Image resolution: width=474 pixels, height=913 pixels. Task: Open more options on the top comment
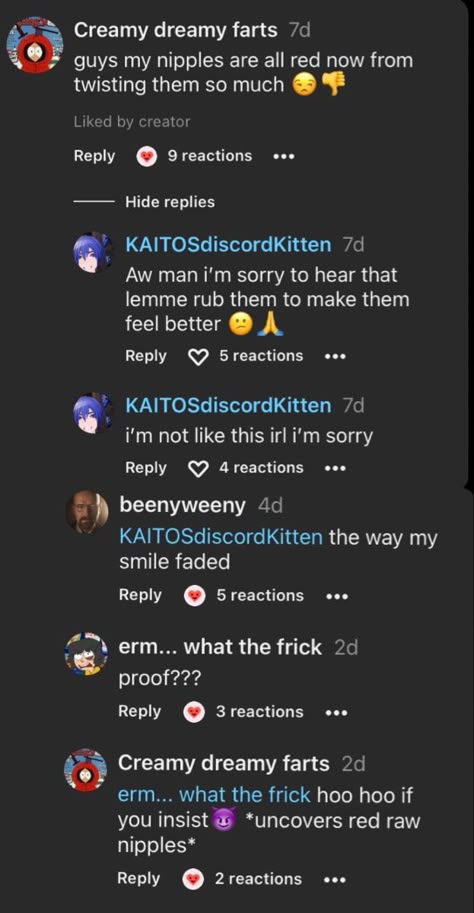coord(284,157)
